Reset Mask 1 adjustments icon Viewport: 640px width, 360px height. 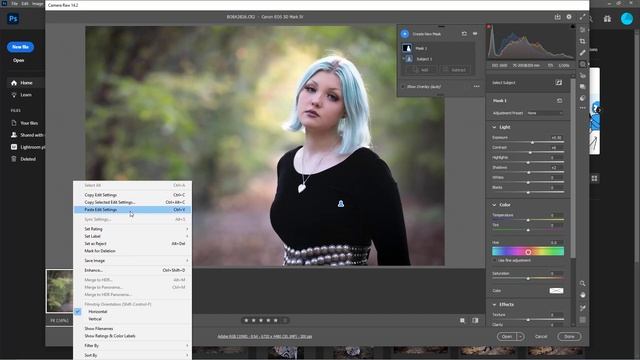(559, 100)
